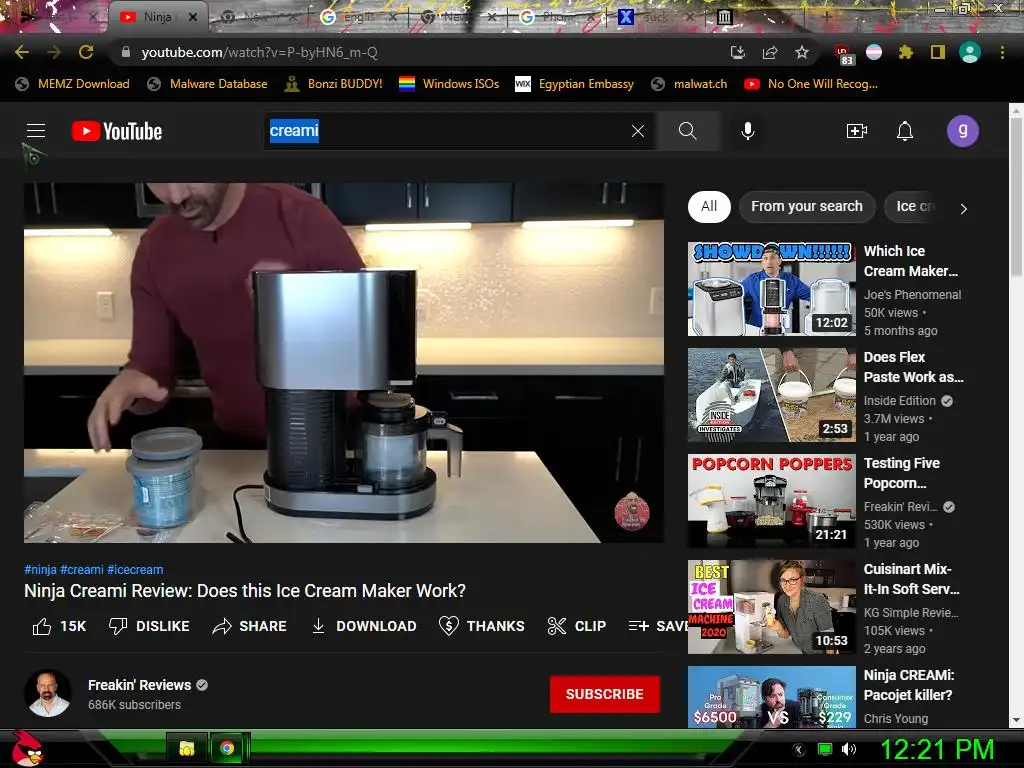The height and width of the screenshot is (768, 1024).
Task: Click Chrome icon in taskbar
Action: click(x=227, y=748)
